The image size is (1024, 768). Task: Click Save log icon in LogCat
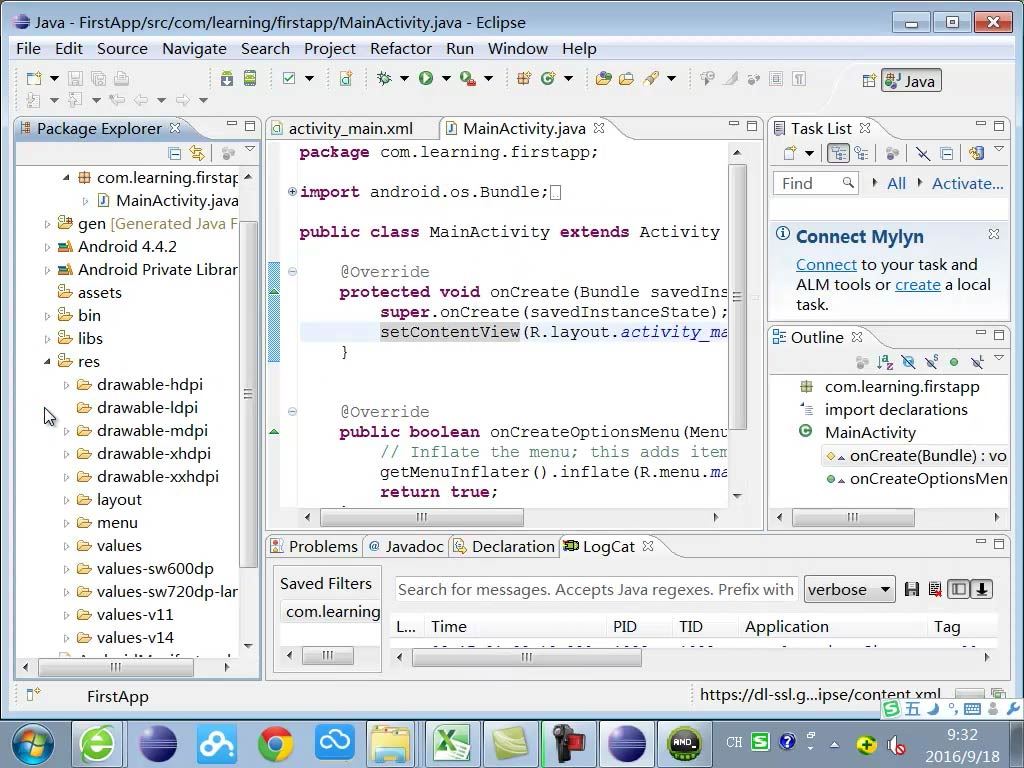coord(912,590)
